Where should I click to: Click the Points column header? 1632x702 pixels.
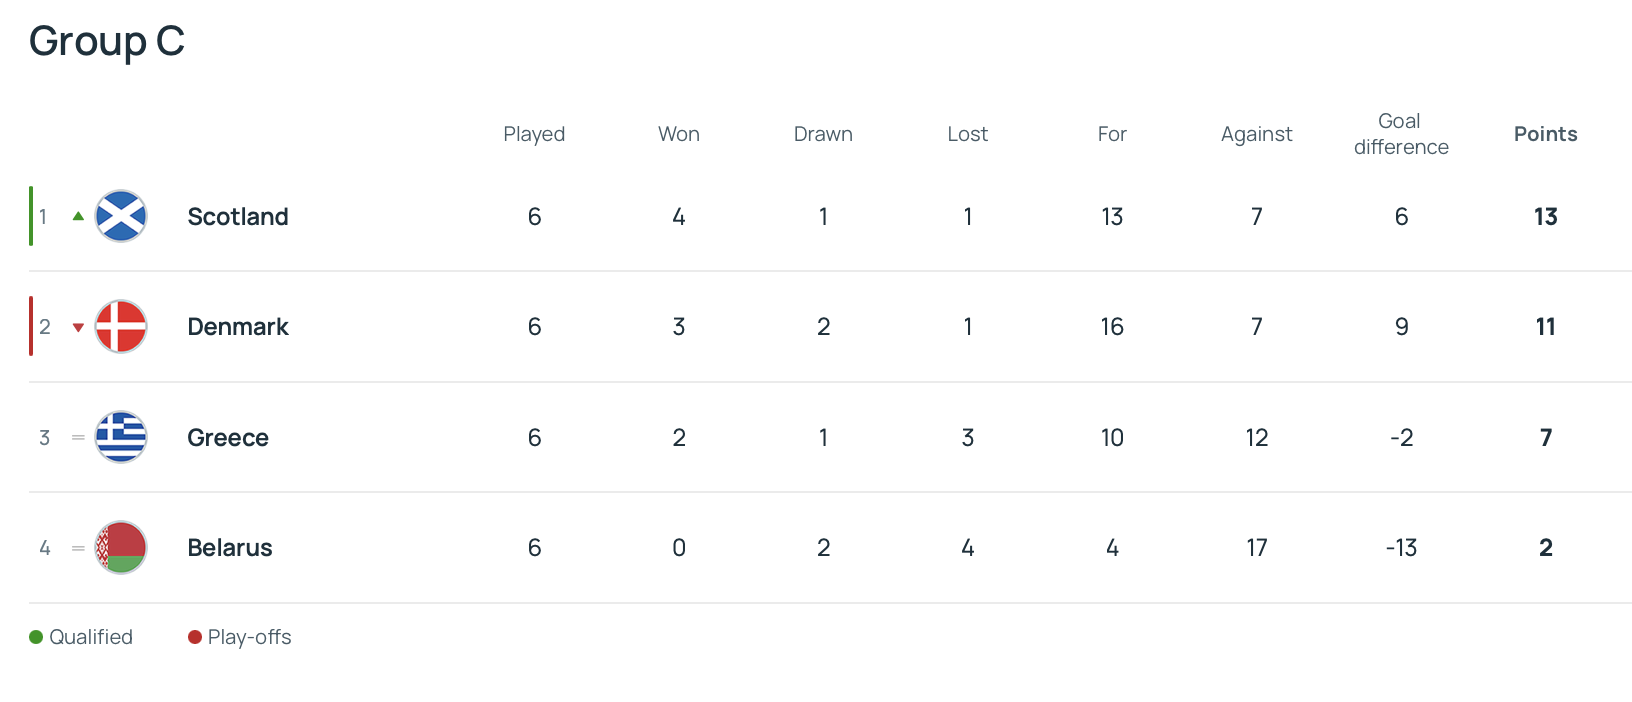[1545, 134]
